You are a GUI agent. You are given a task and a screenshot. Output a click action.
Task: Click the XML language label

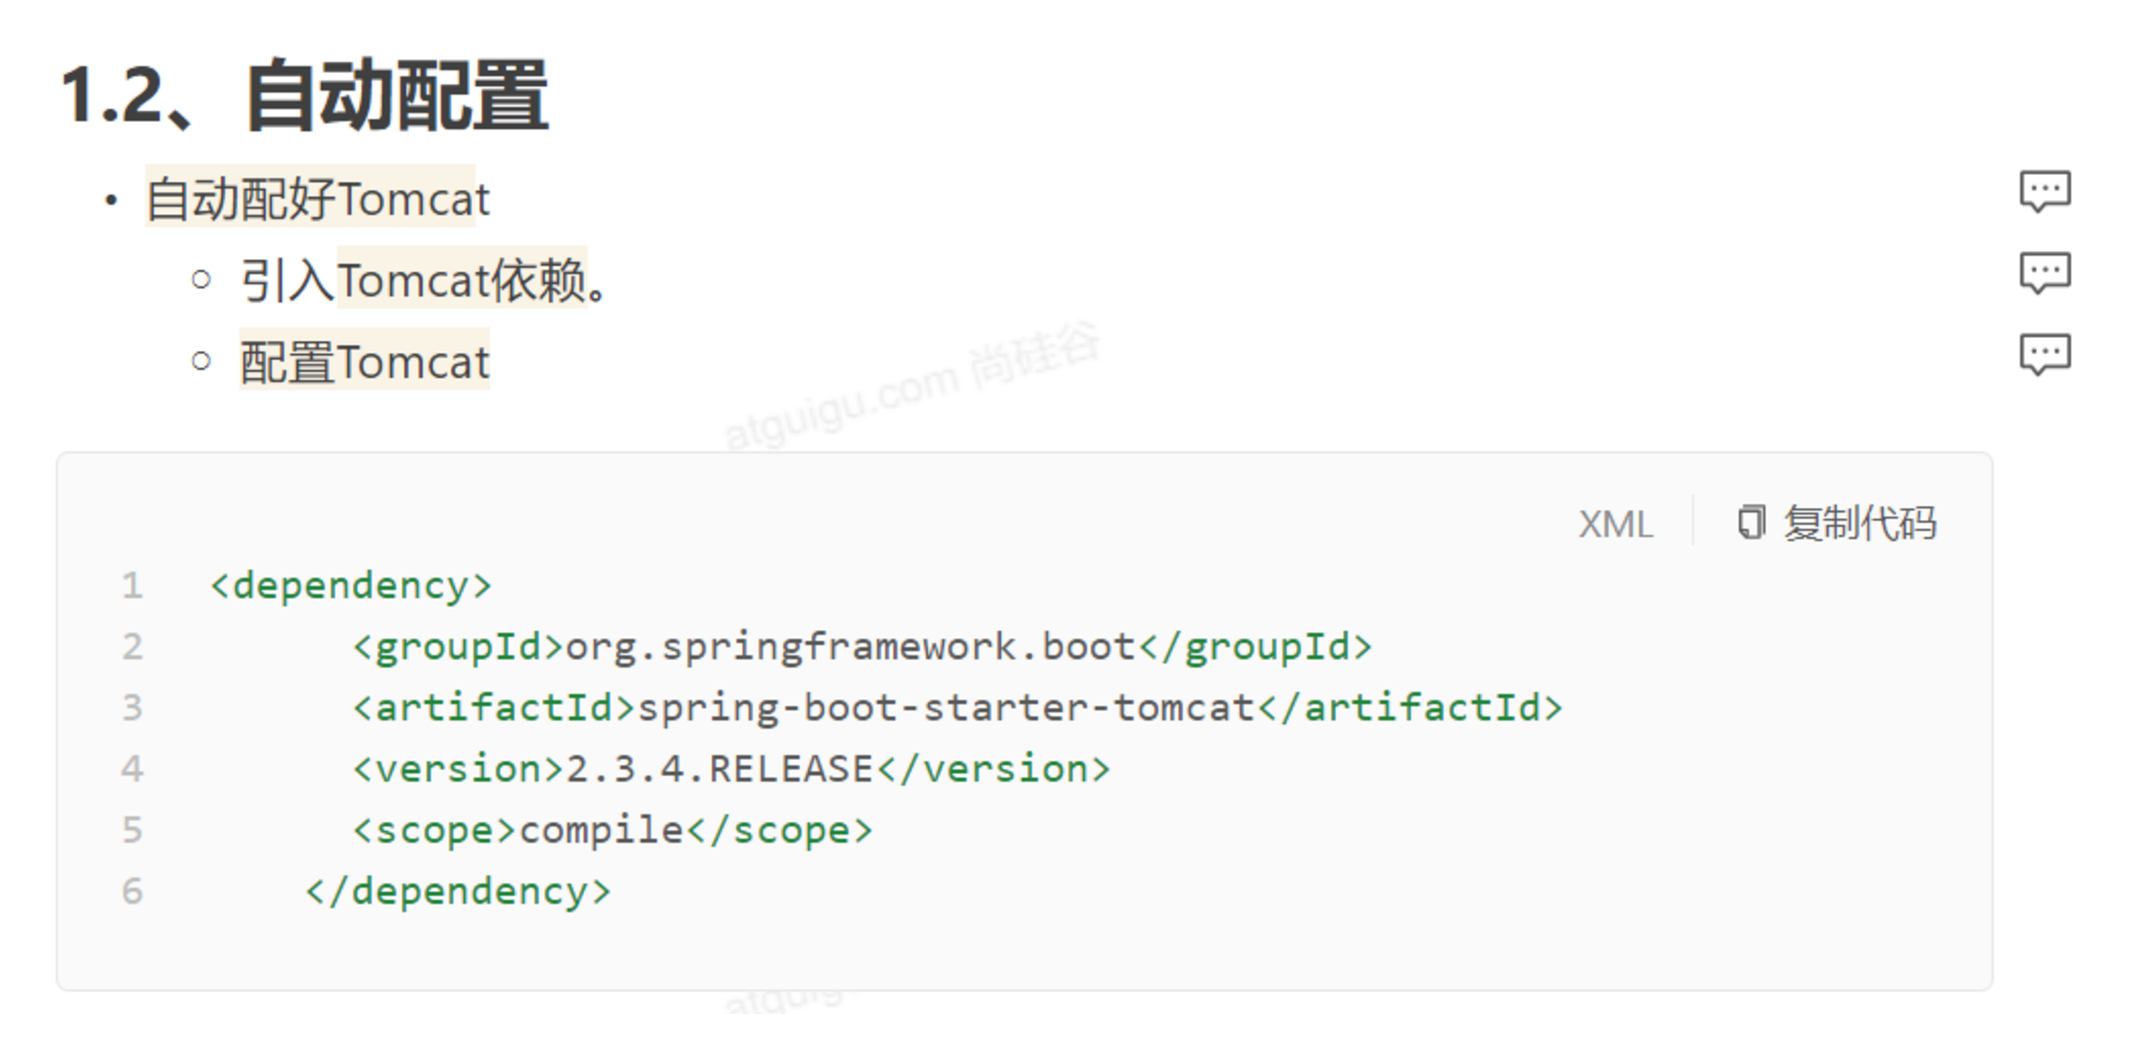pos(1615,524)
